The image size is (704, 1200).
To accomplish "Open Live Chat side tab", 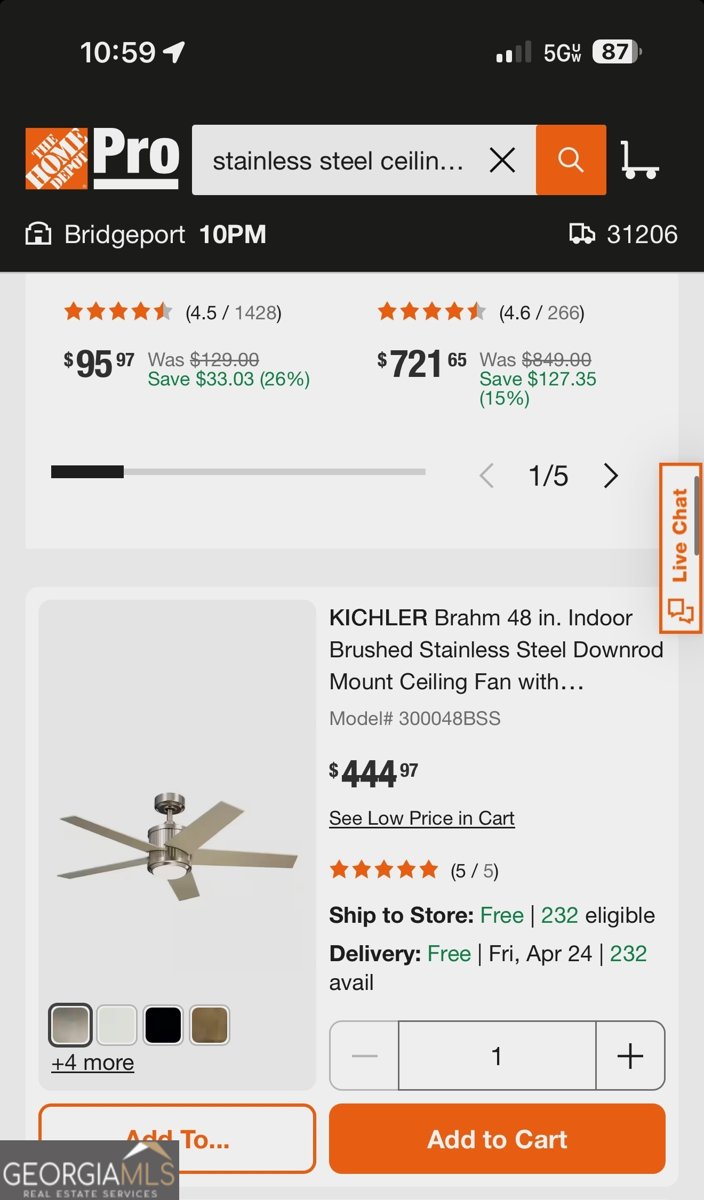I will point(680,548).
